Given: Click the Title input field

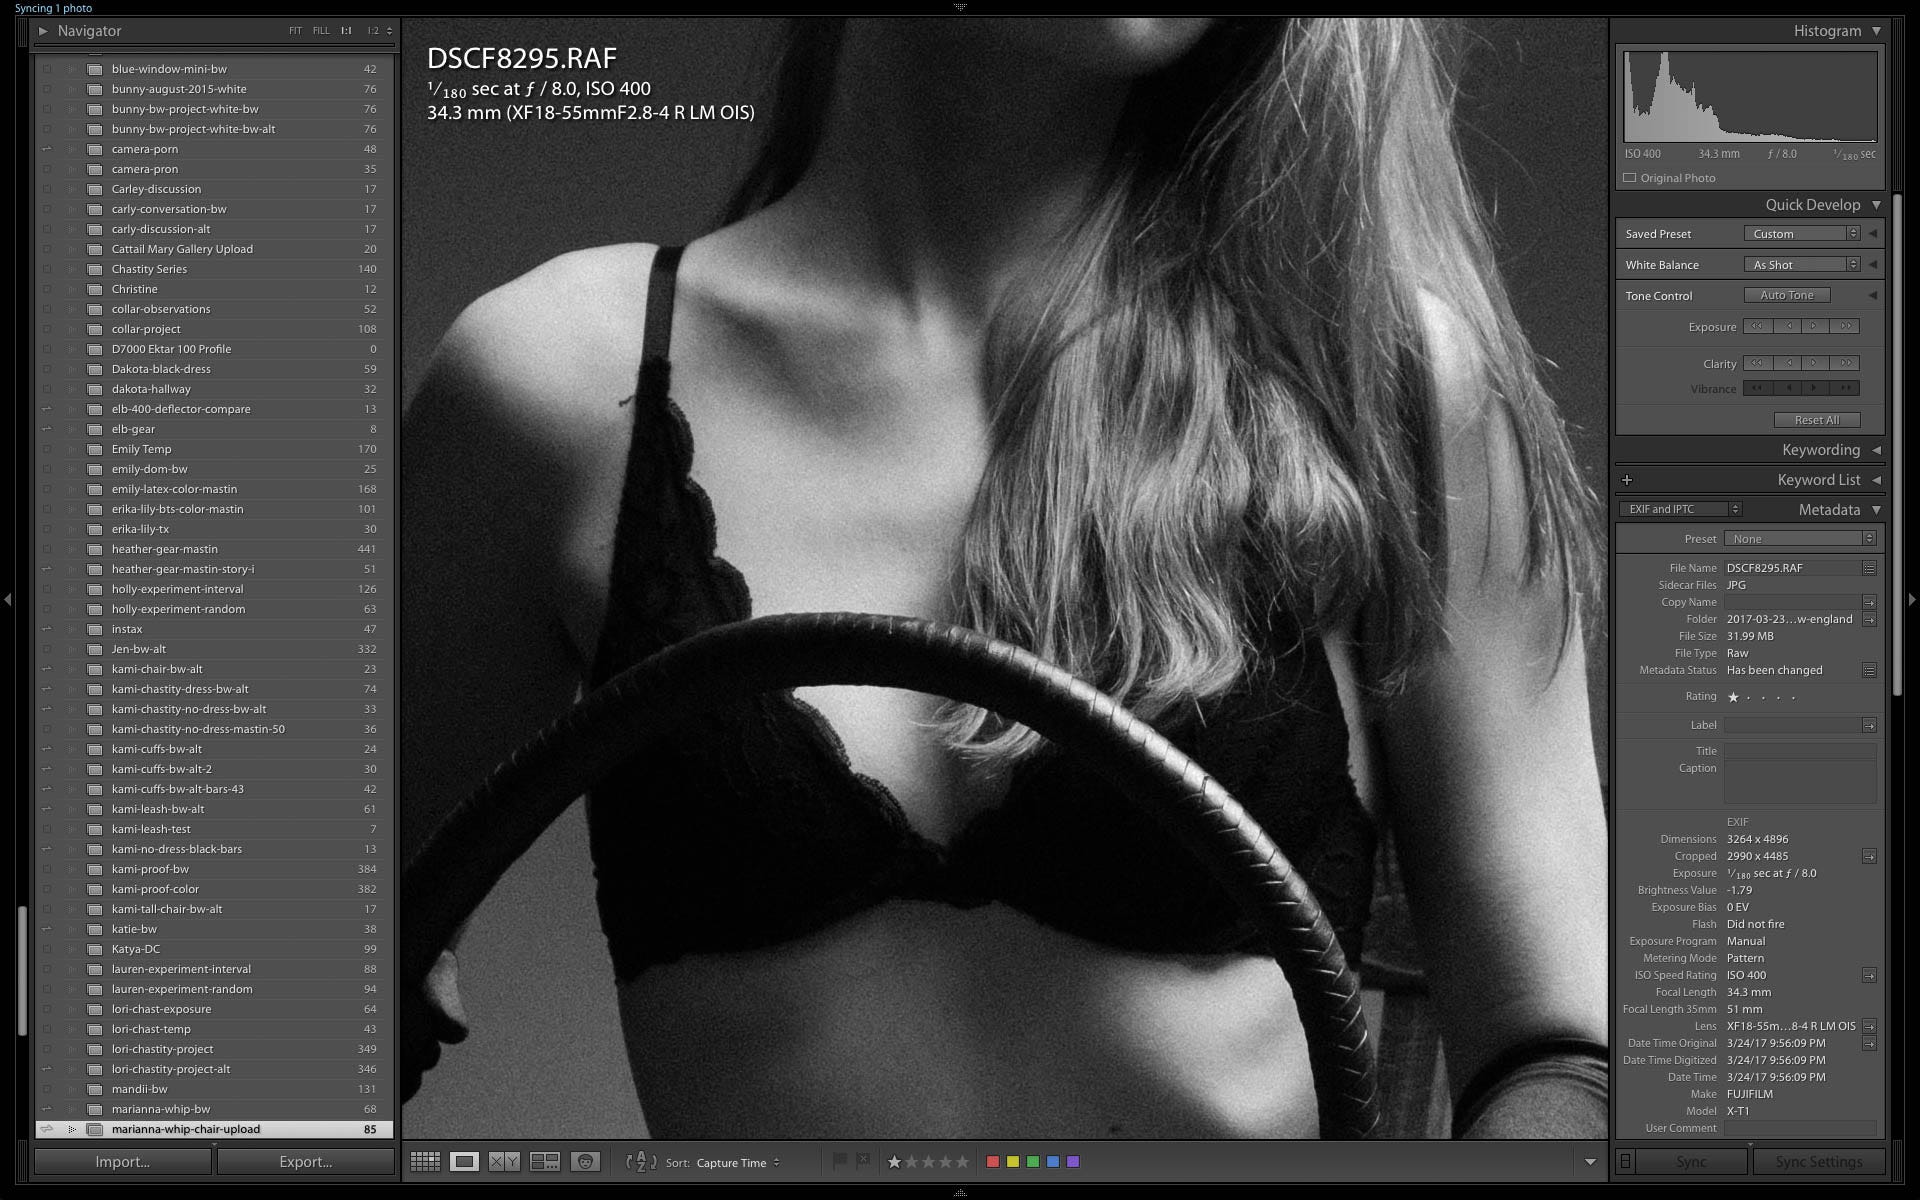Looking at the screenshot, I should (1800, 751).
